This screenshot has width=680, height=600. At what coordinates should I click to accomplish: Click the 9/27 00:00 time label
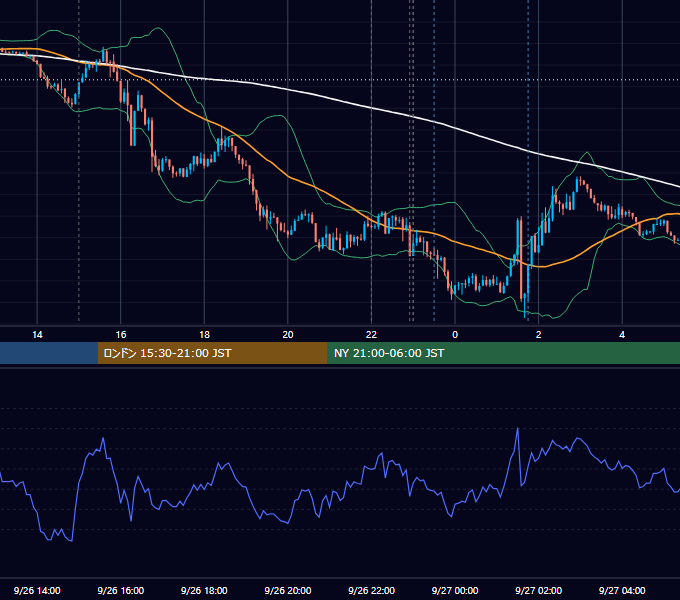click(x=455, y=590)
